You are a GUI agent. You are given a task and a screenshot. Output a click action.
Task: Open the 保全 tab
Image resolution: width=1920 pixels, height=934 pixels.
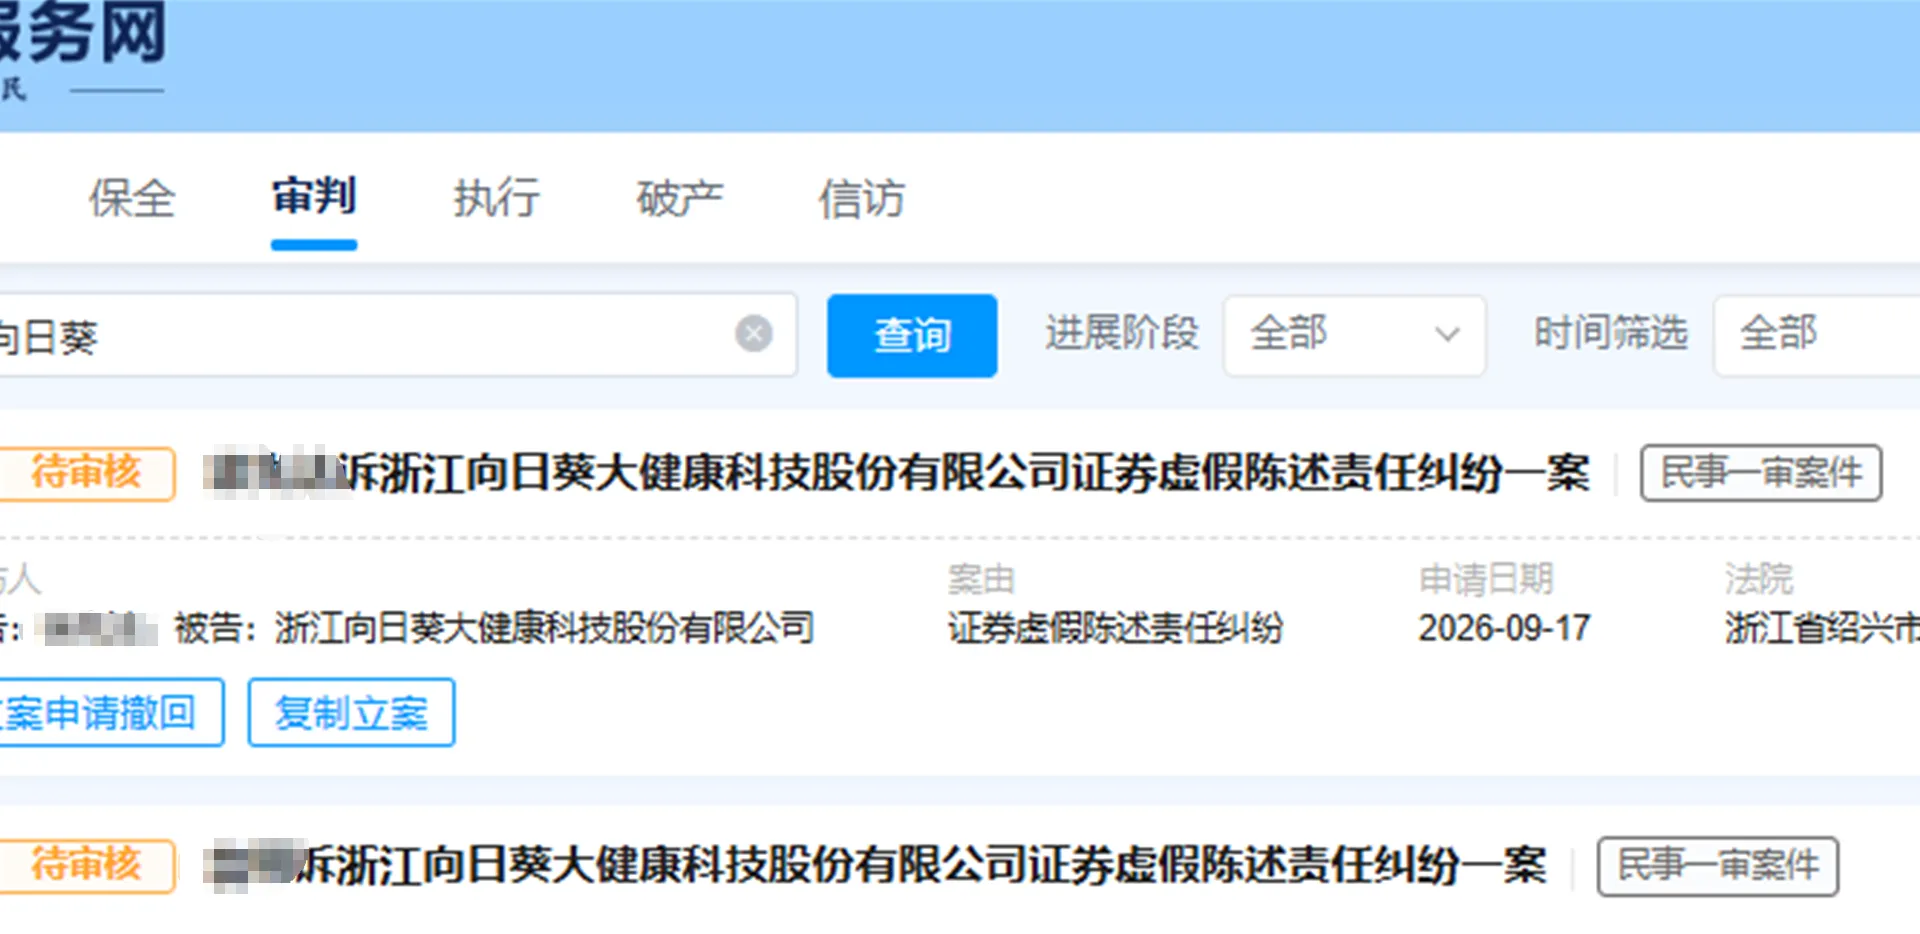132,198
